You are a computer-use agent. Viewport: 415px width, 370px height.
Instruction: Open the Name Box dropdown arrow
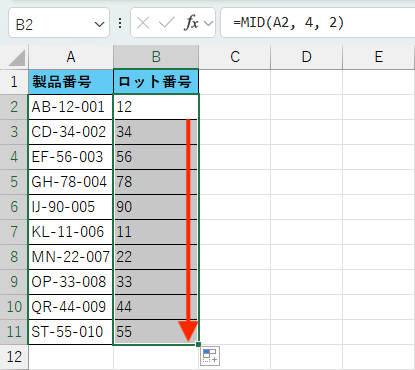point(99,24)
